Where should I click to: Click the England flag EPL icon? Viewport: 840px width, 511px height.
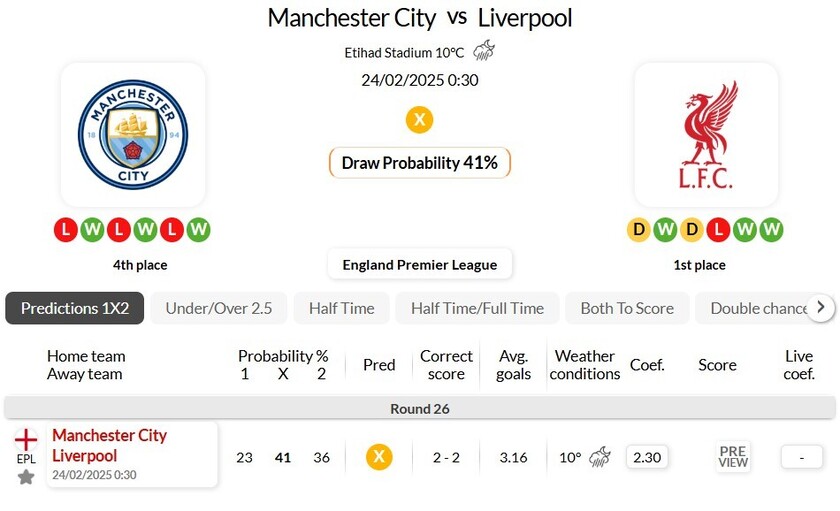26,439
